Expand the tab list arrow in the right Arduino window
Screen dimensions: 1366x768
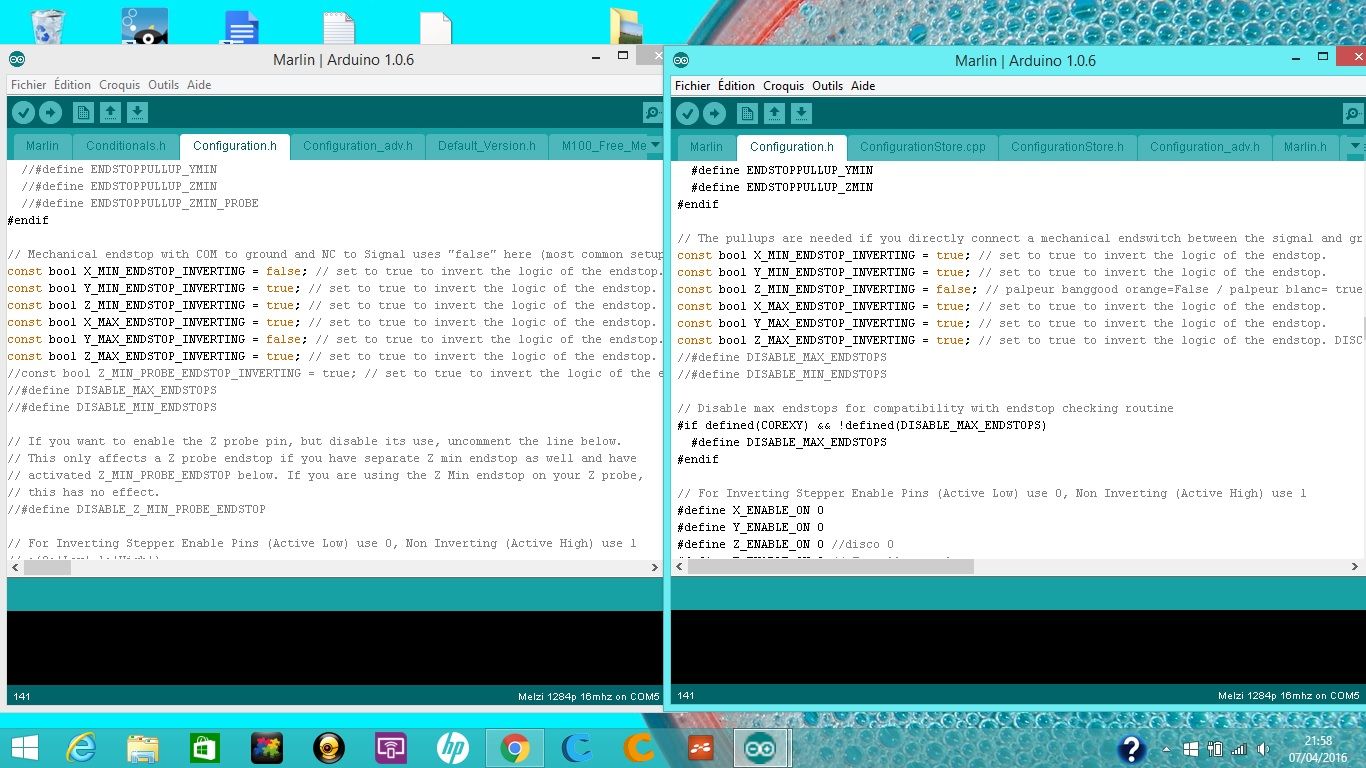click(x=1355, y=146)
